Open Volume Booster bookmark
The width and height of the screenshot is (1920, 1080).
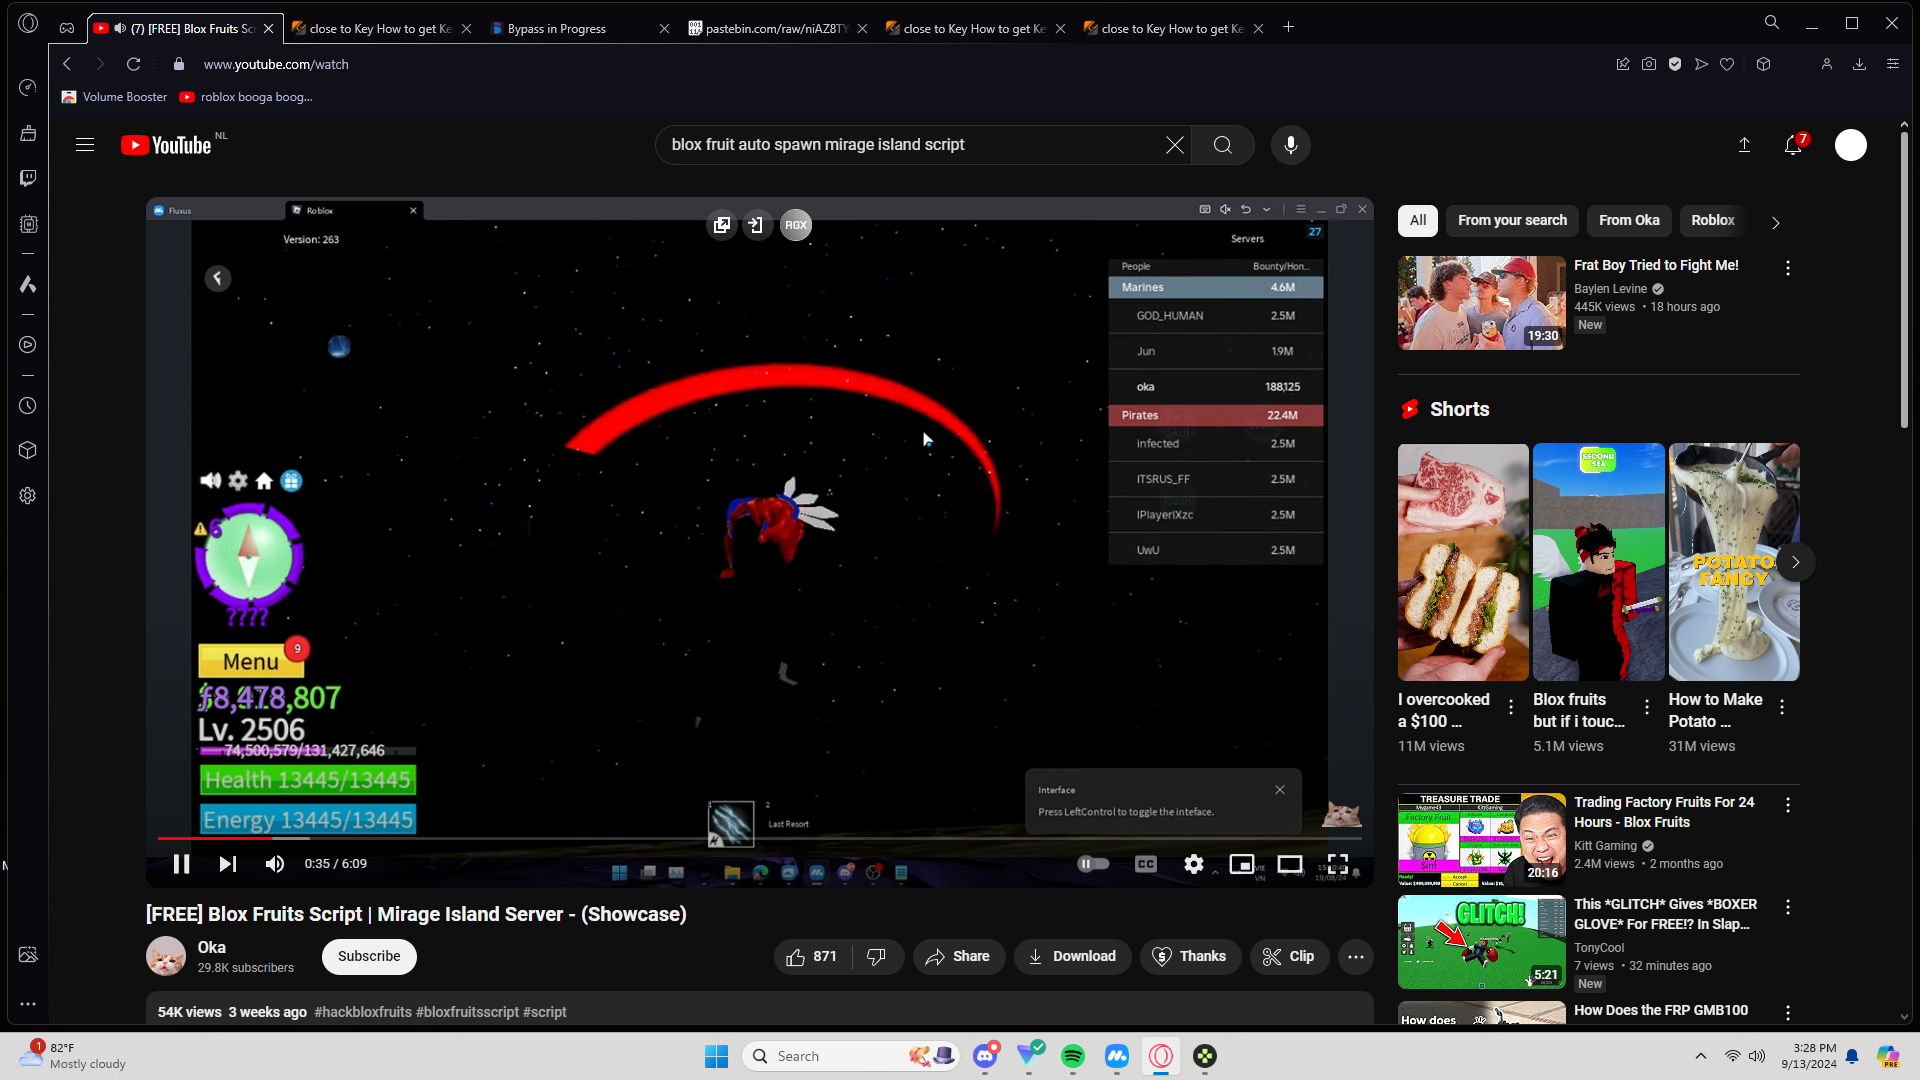point(114,97)
